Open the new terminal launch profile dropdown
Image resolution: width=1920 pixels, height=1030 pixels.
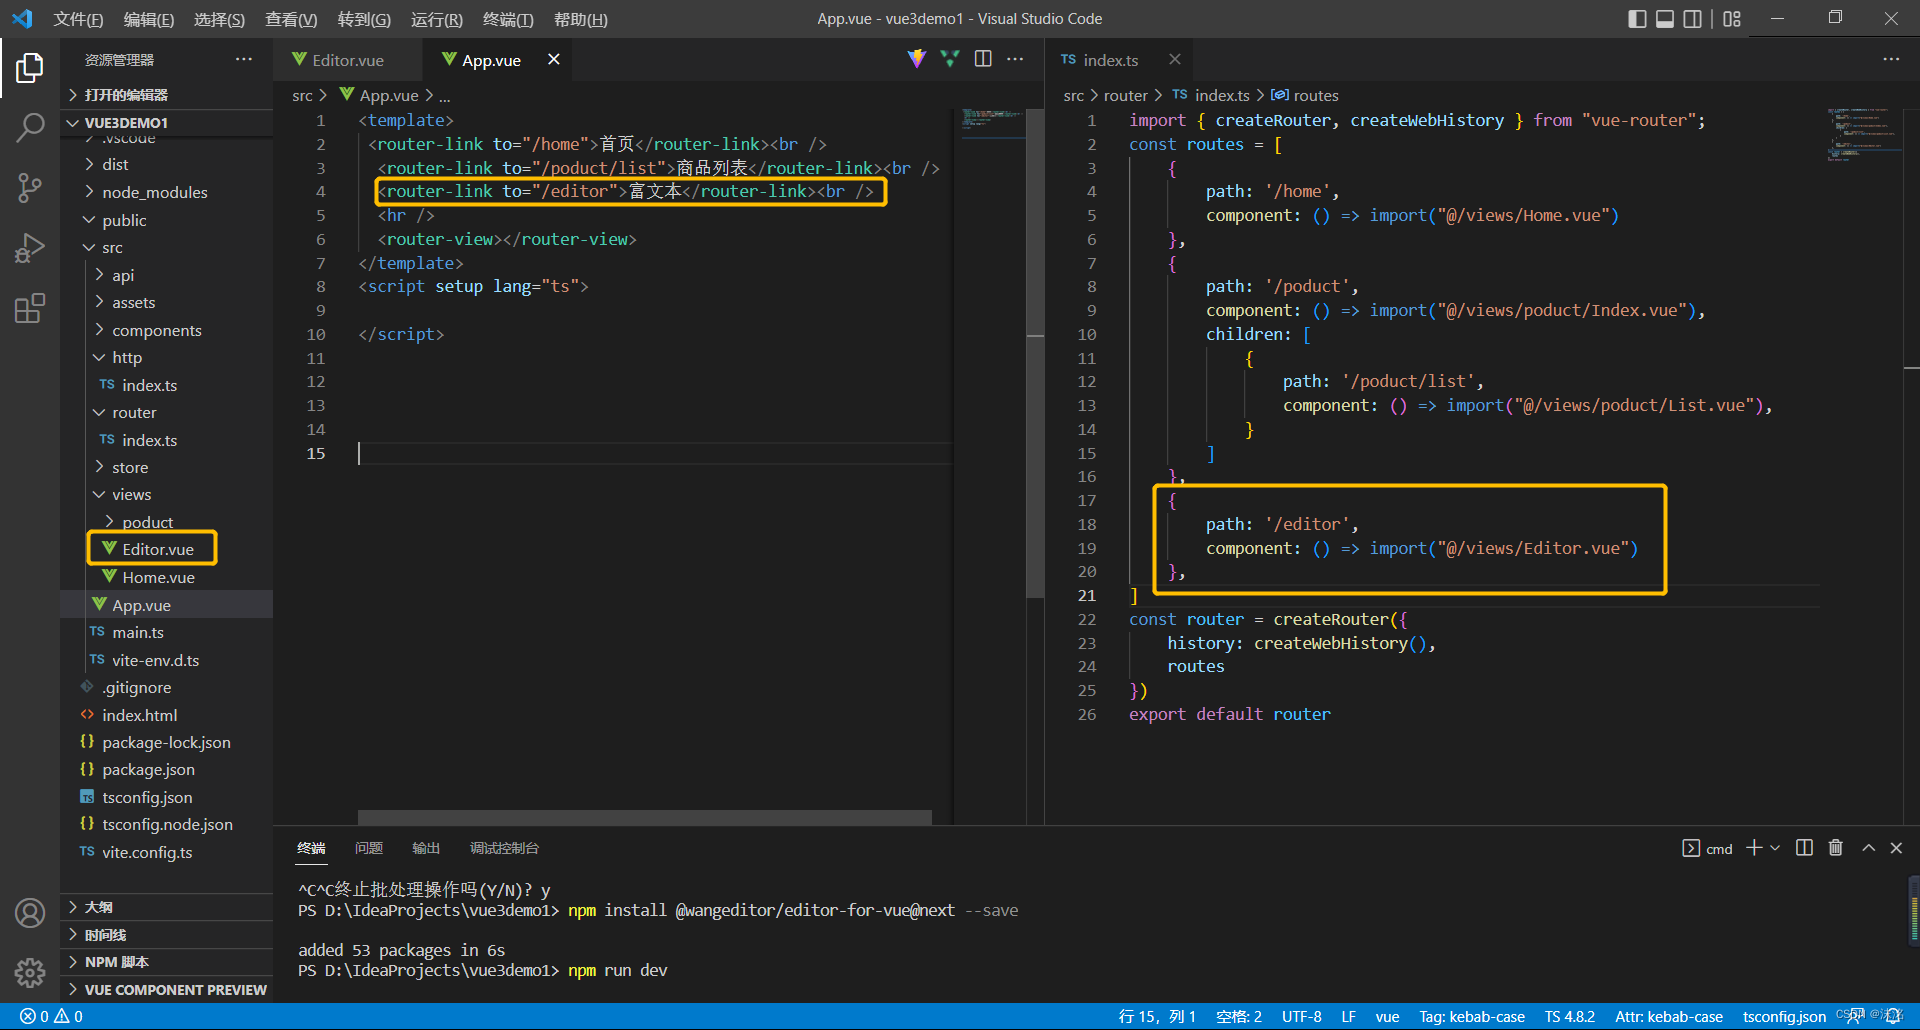[x=1776, y=848]
